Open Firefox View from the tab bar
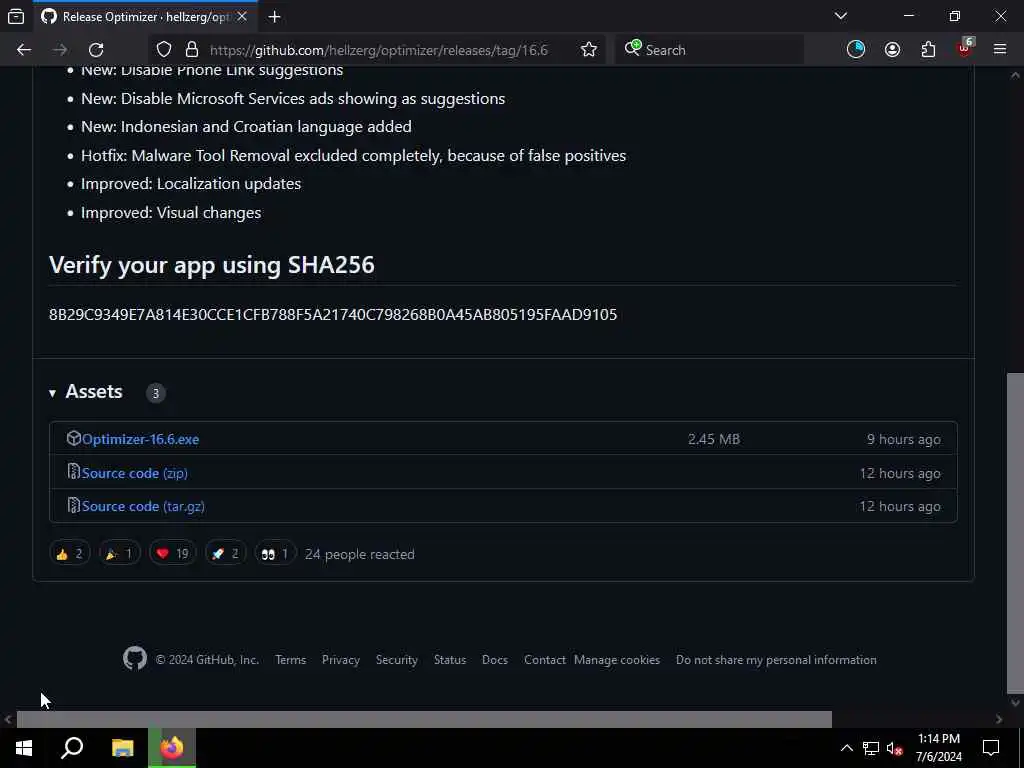Screen dimensions: 1024x768 point(16,16)
